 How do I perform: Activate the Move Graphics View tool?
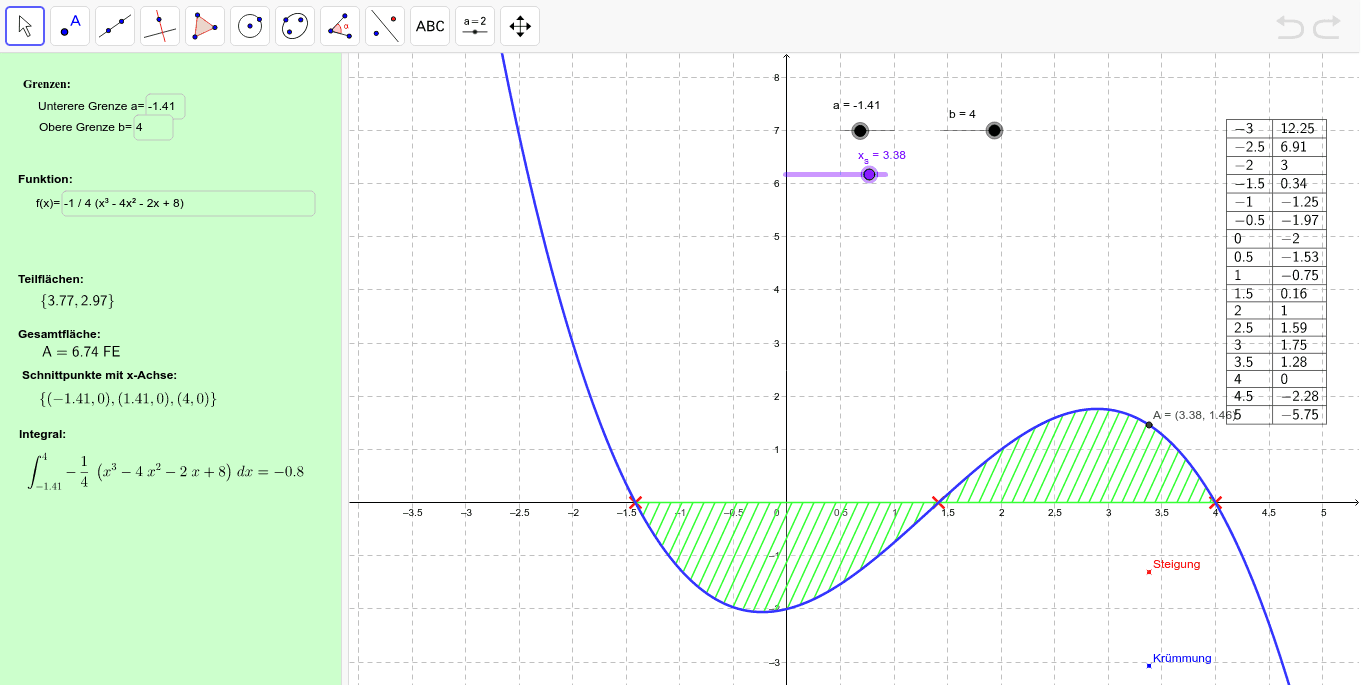click(520, 26)
